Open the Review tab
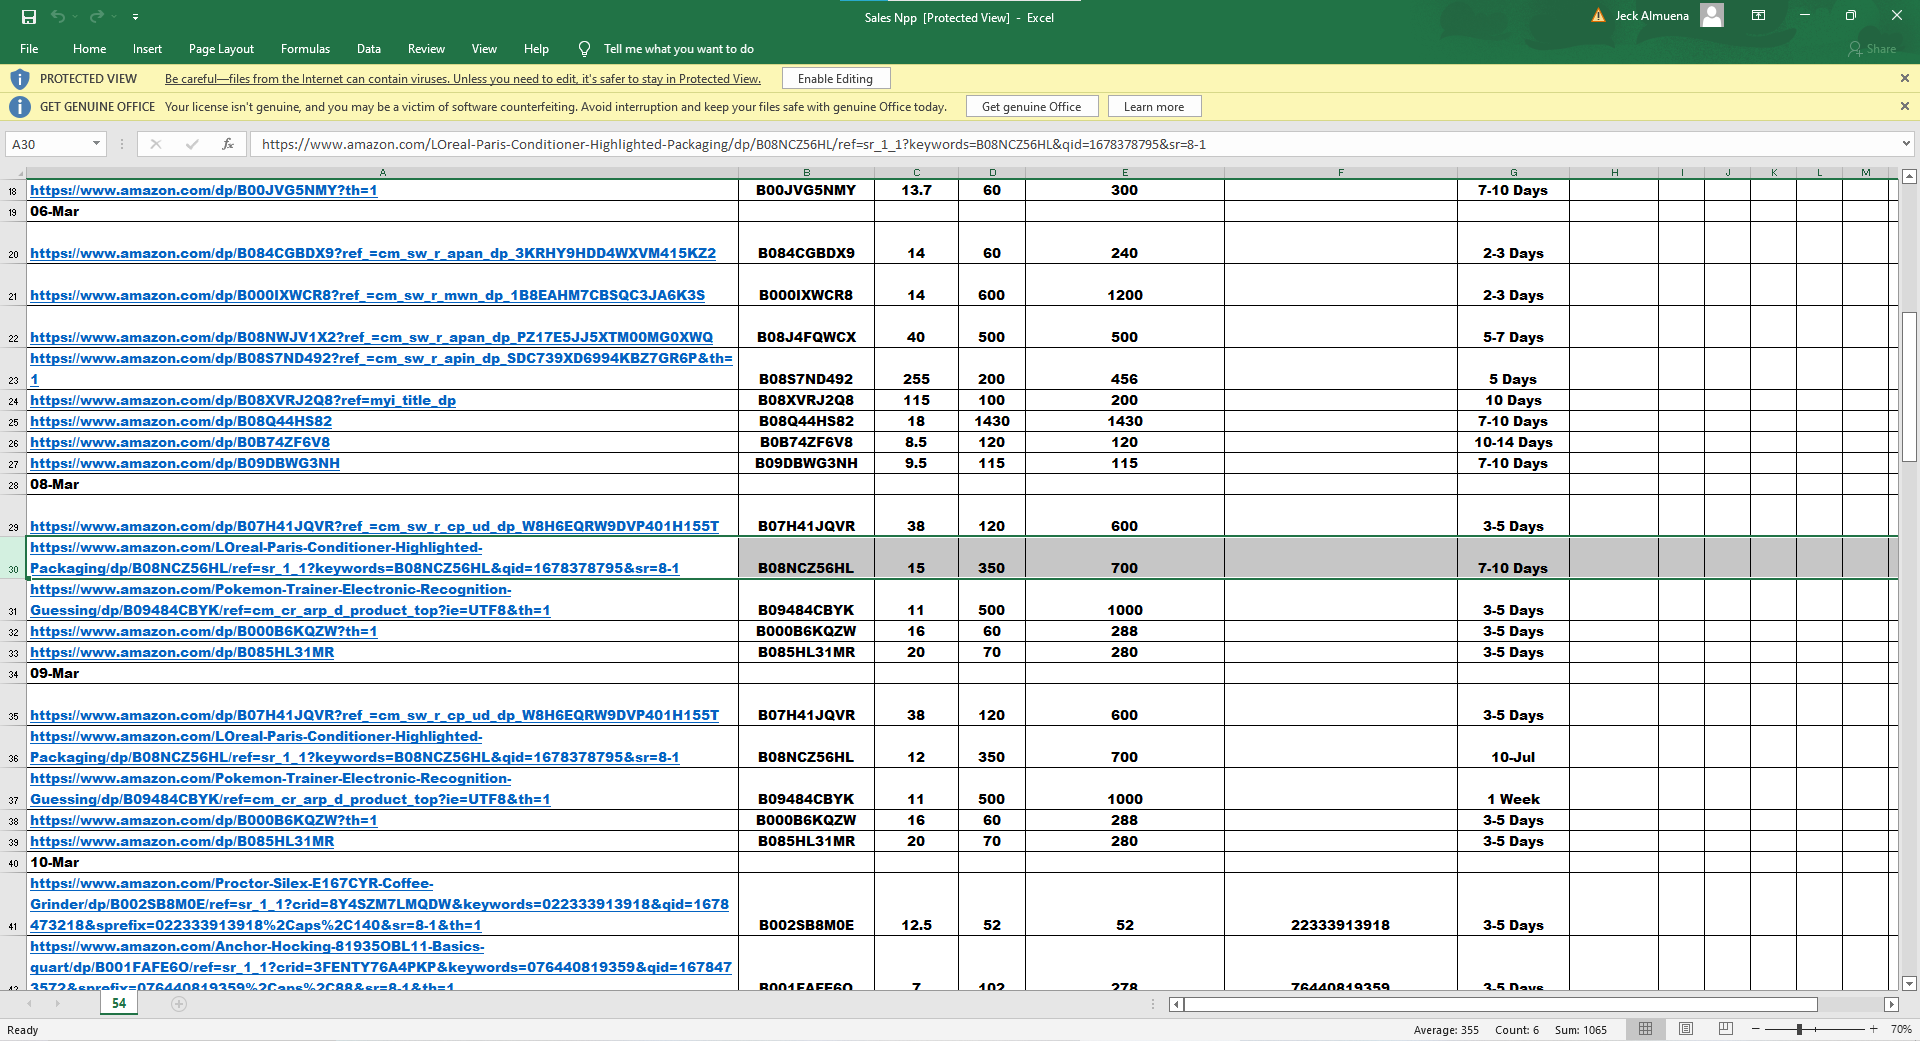The height and width of the screenshot is (1042, 1922). [426, 49]
